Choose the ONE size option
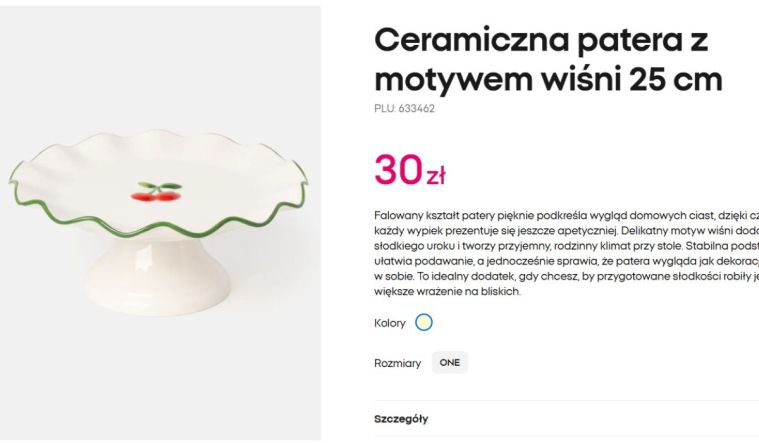Screen dimensions: 759x443 (450, 363)
